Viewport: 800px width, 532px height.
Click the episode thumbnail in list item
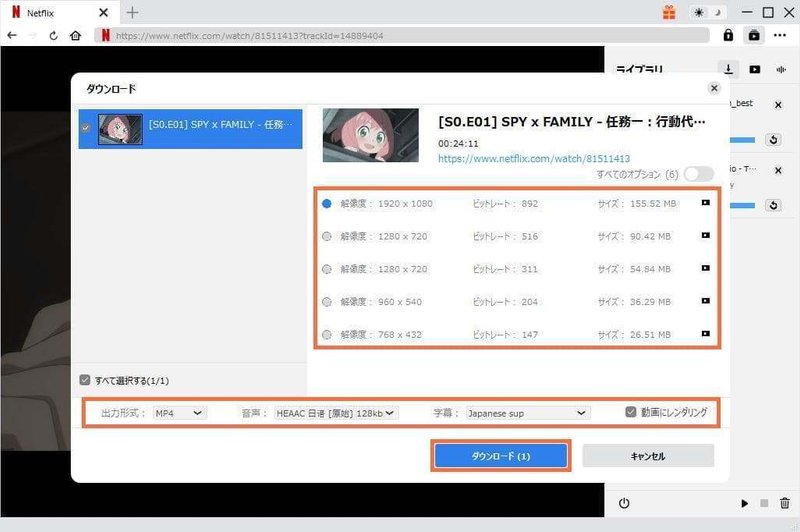pyautogui.click(x=120, y=129)
